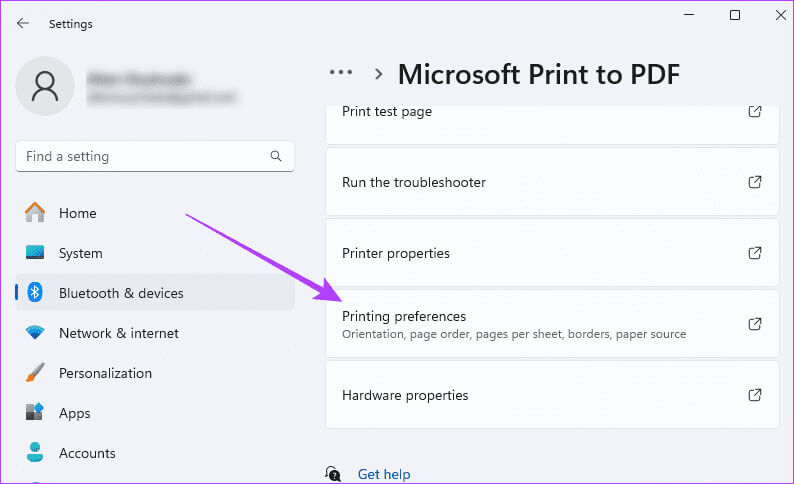Viewport: 794px width, 484px height.
Task: Go back using the Settings arrow
Action: 23,23
